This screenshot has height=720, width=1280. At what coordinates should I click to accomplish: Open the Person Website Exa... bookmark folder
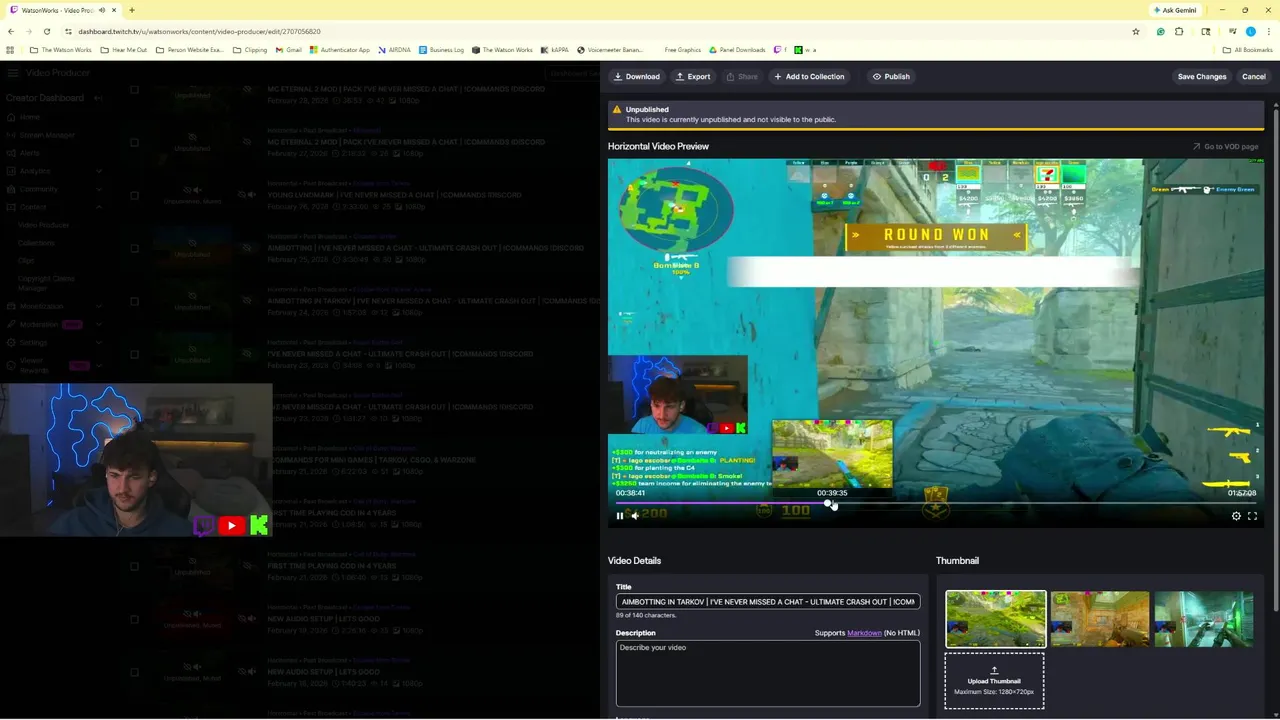tap(189, 50)
